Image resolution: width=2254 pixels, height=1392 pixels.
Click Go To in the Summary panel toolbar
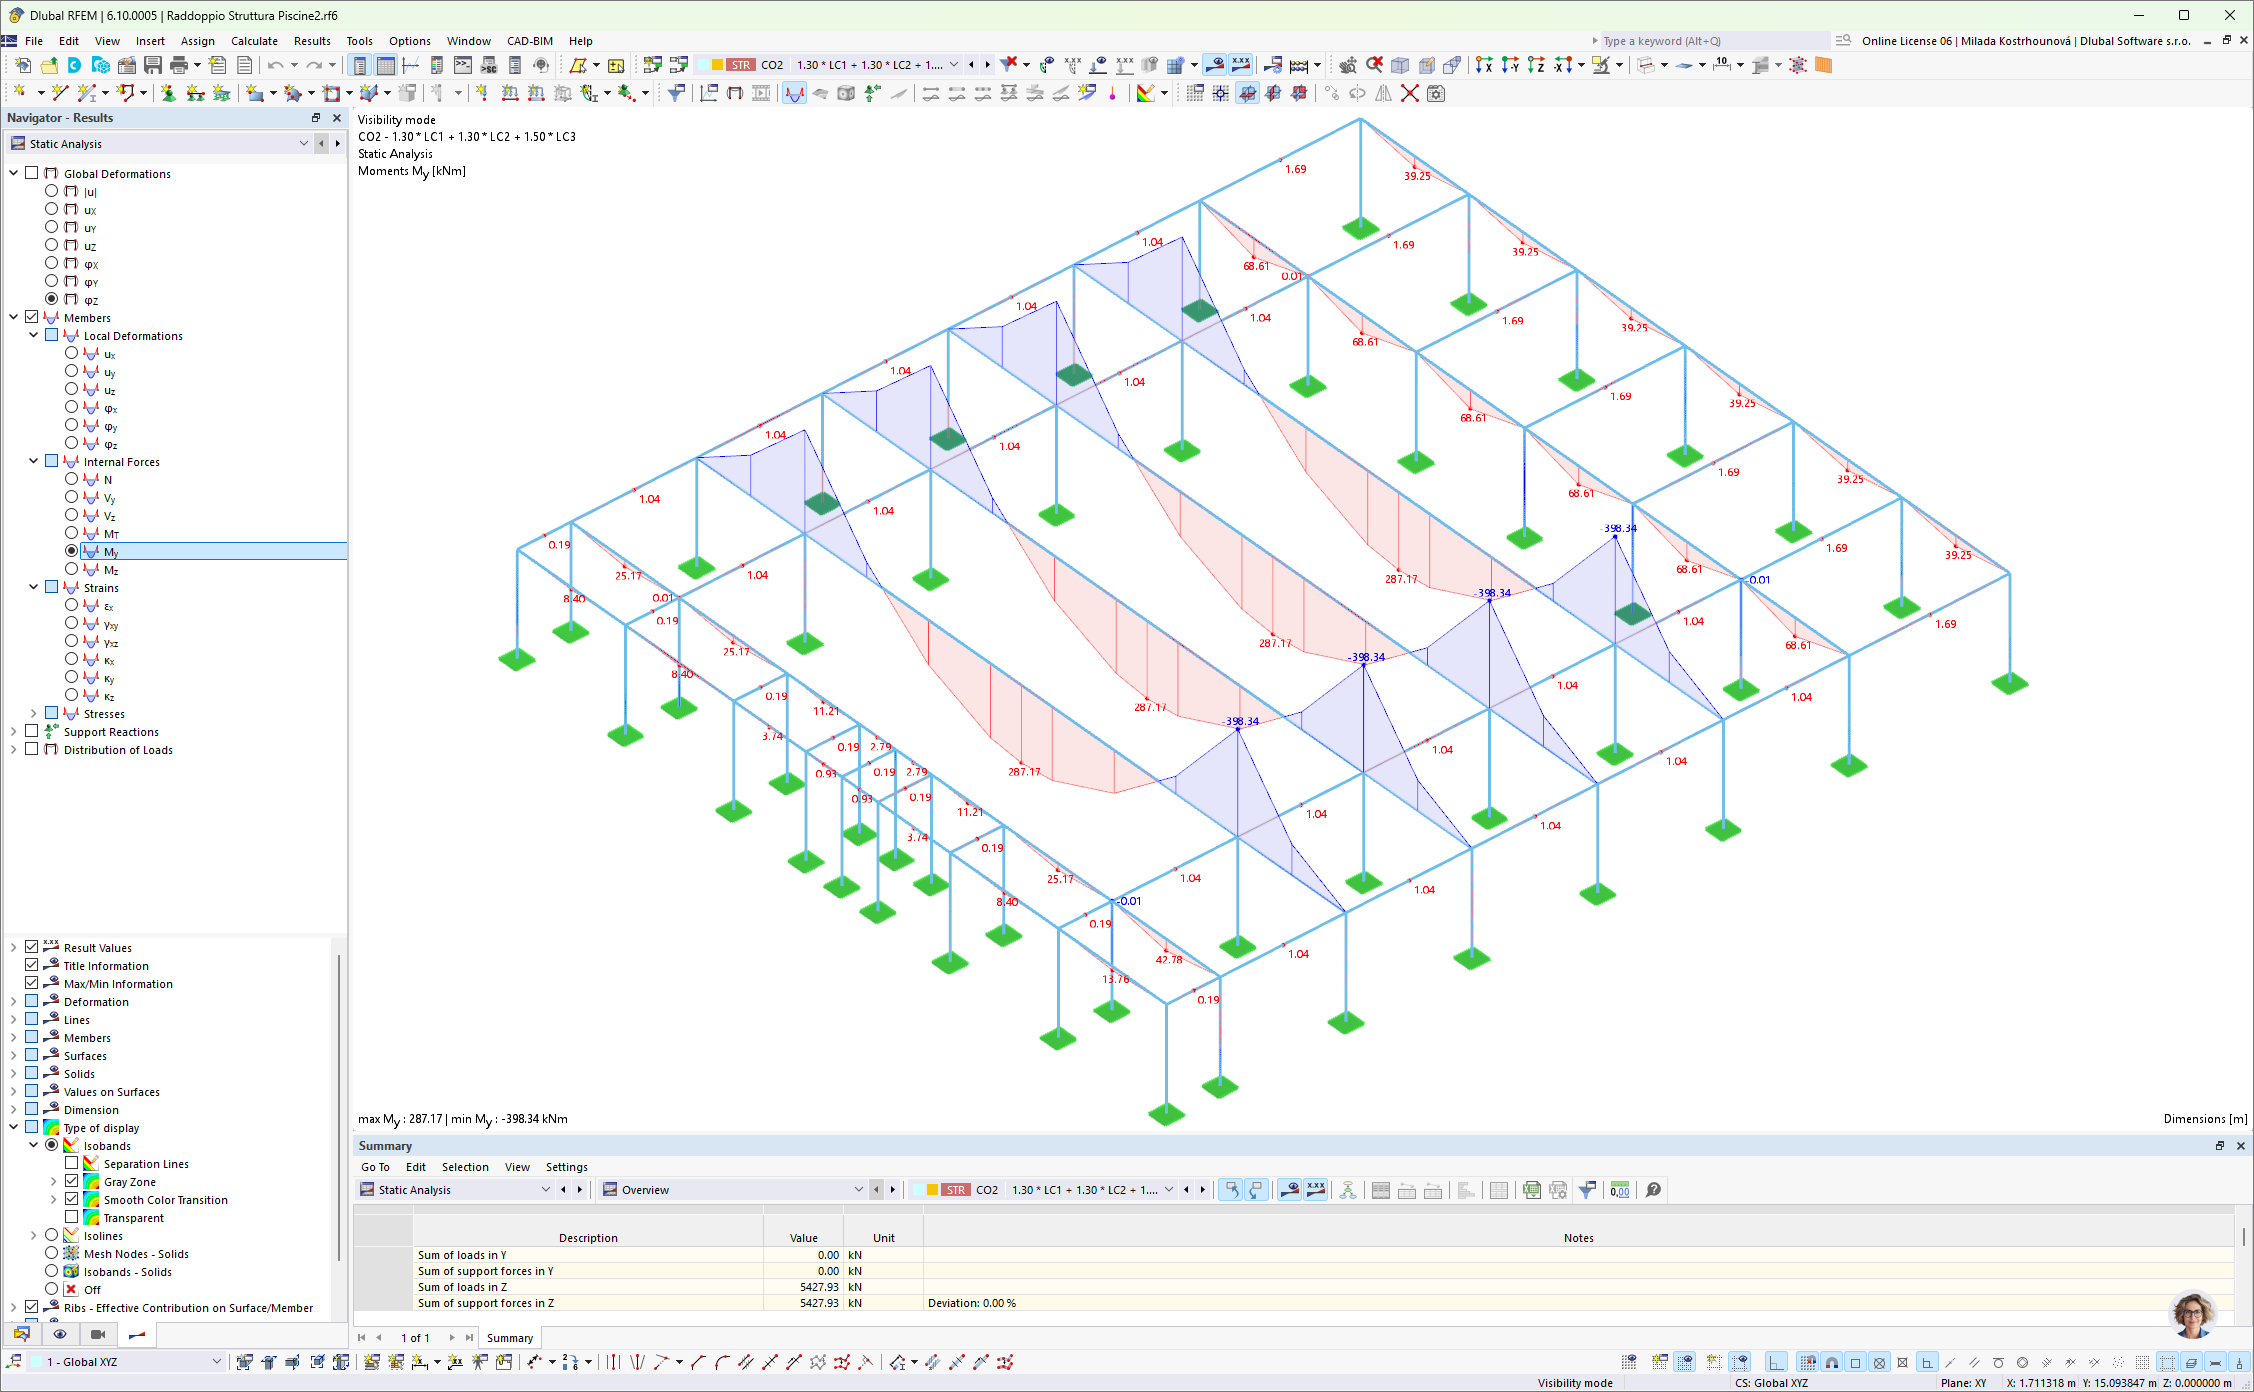[375, 1167]
